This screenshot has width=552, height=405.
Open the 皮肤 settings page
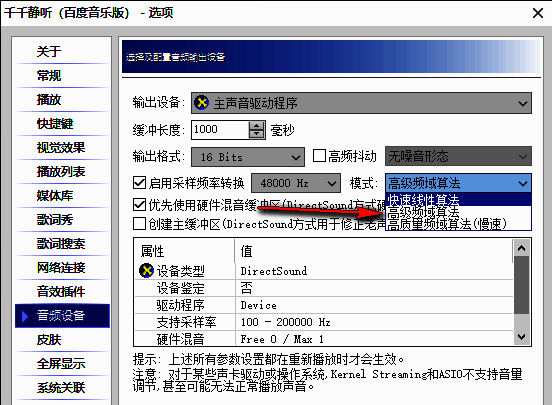coord(49,340)
